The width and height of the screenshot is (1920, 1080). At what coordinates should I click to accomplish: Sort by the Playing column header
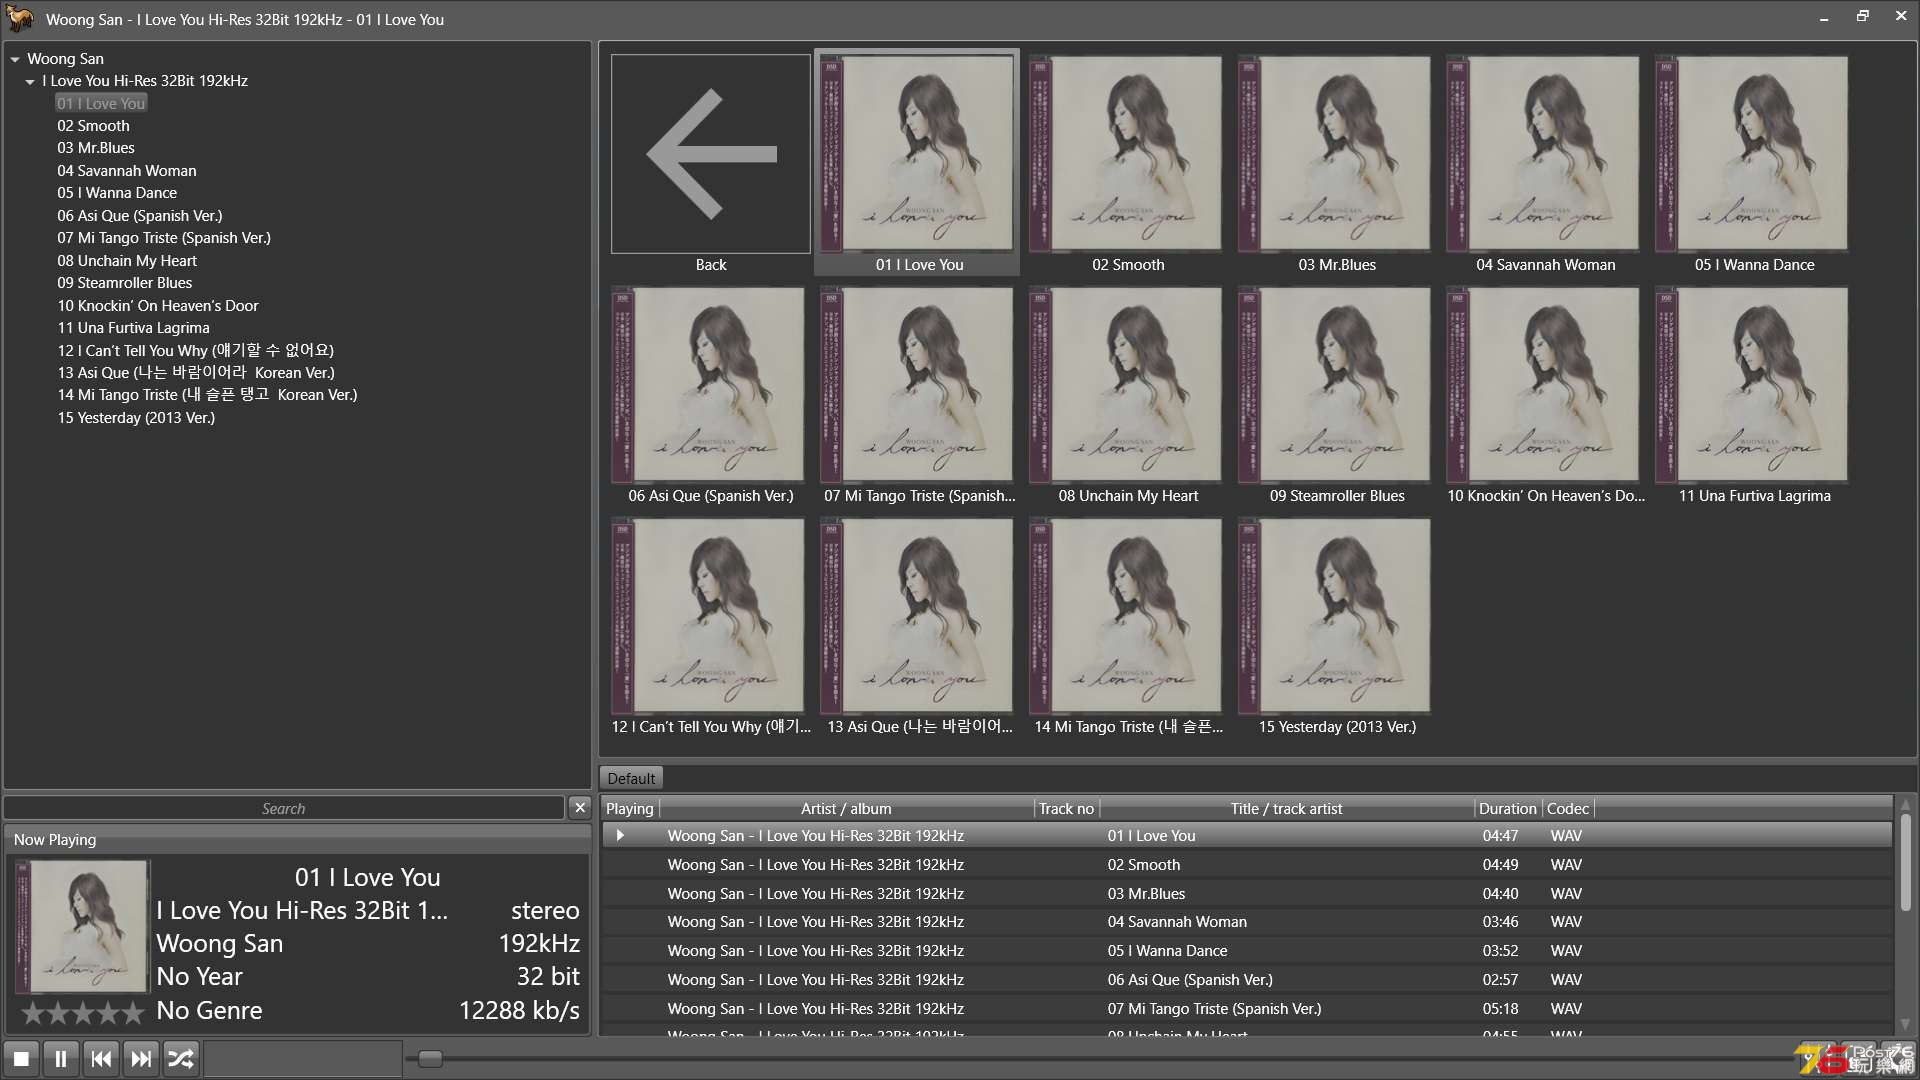[630, 808]
